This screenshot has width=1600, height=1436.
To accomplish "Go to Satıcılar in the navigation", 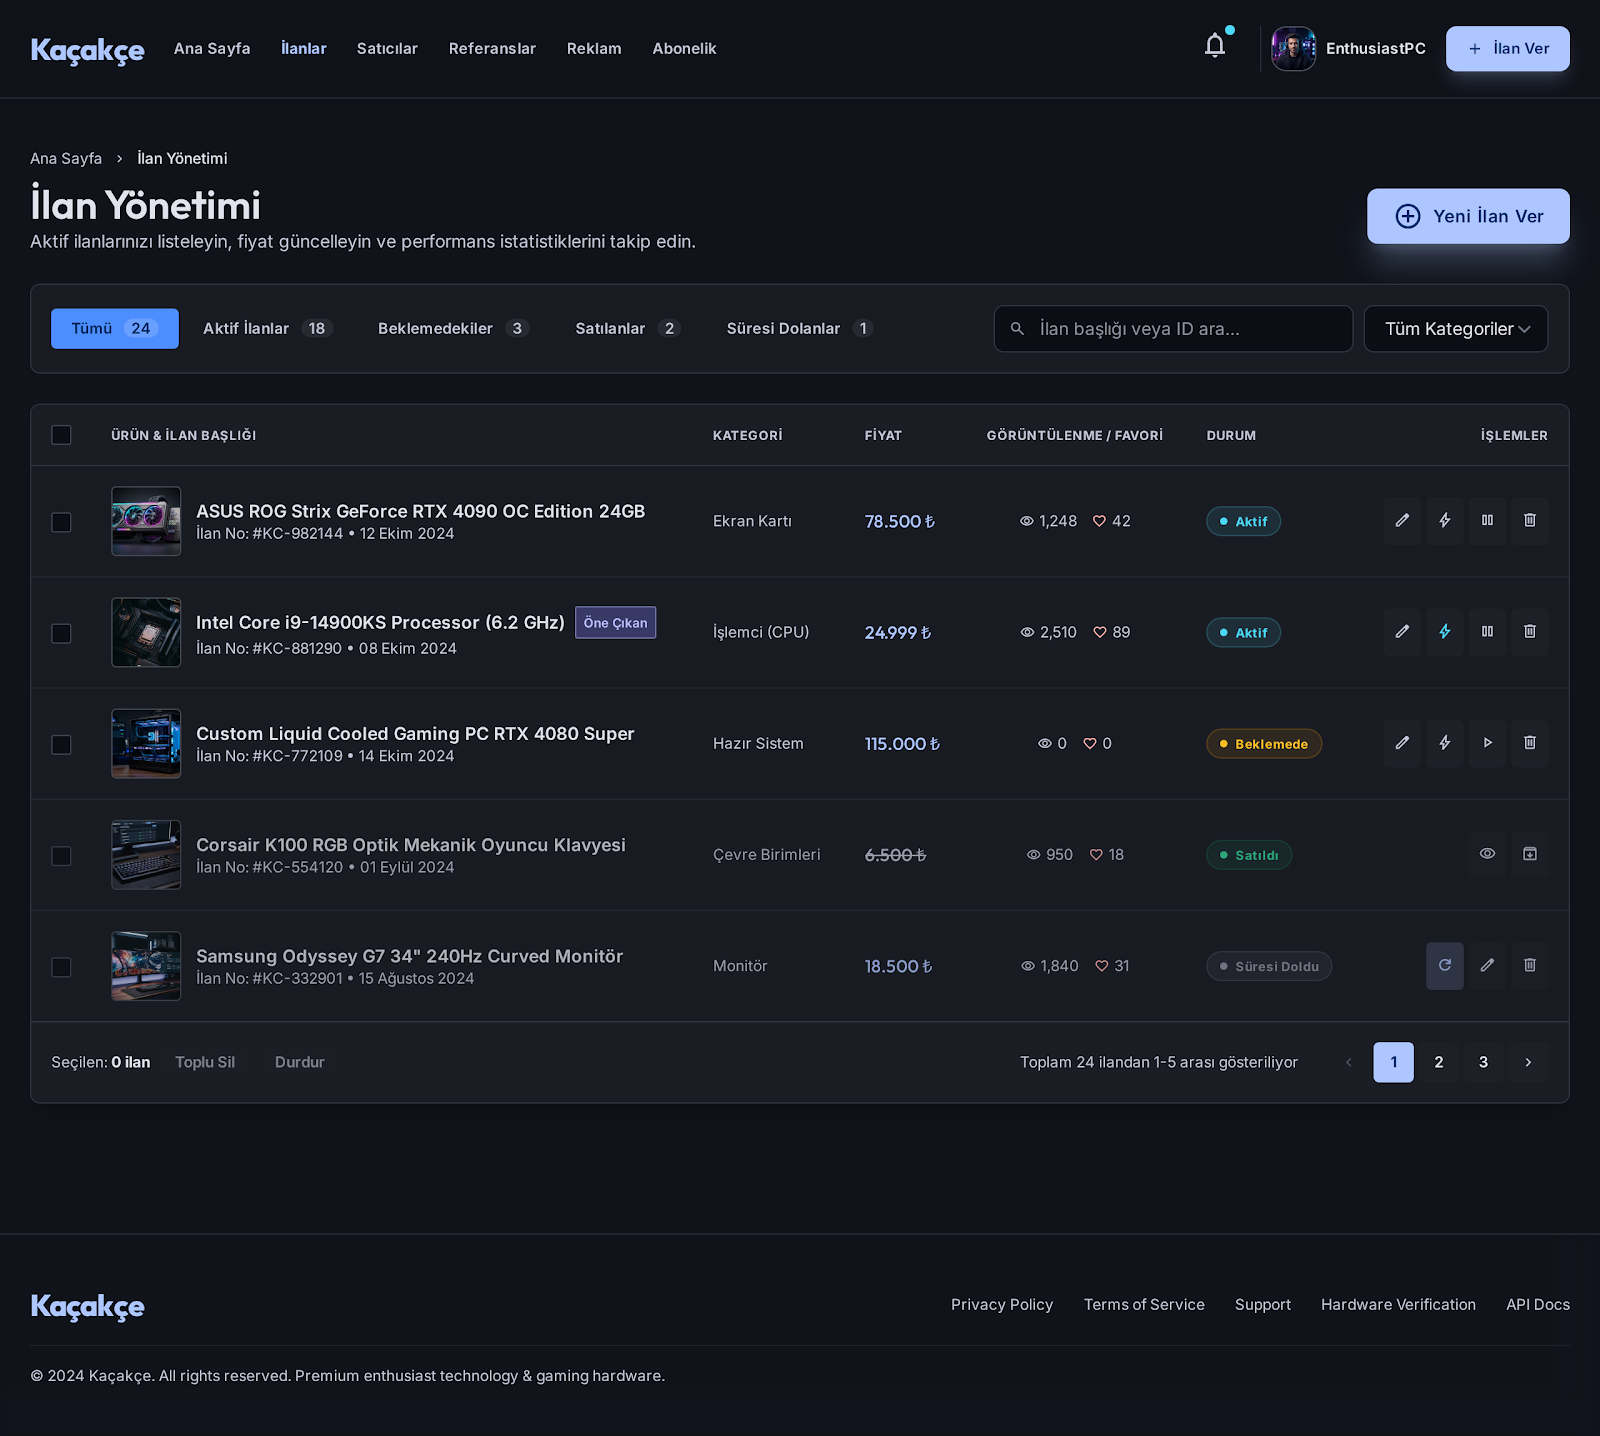I will click(x=387, y=48).
